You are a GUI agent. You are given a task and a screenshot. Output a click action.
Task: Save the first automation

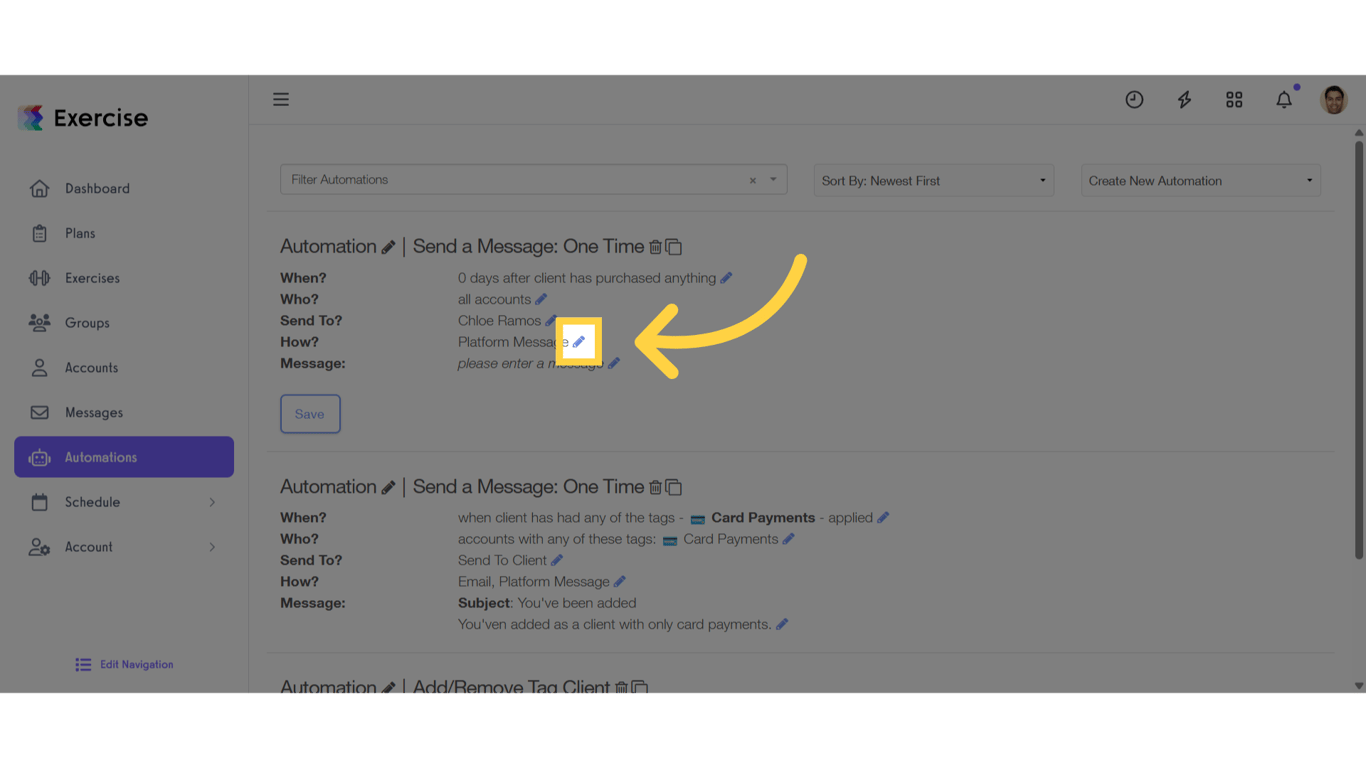310,413
